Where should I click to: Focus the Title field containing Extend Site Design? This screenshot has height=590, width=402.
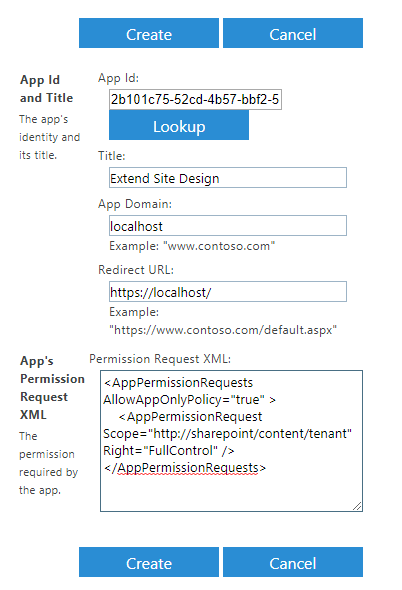228,178
